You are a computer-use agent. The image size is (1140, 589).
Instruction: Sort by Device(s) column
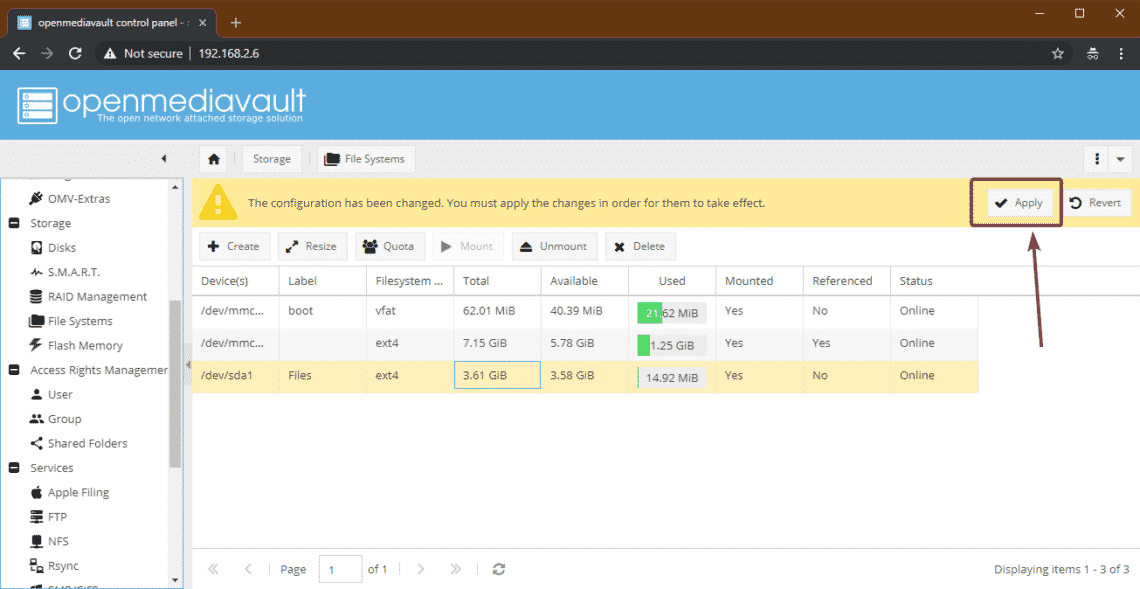point(236,281)
